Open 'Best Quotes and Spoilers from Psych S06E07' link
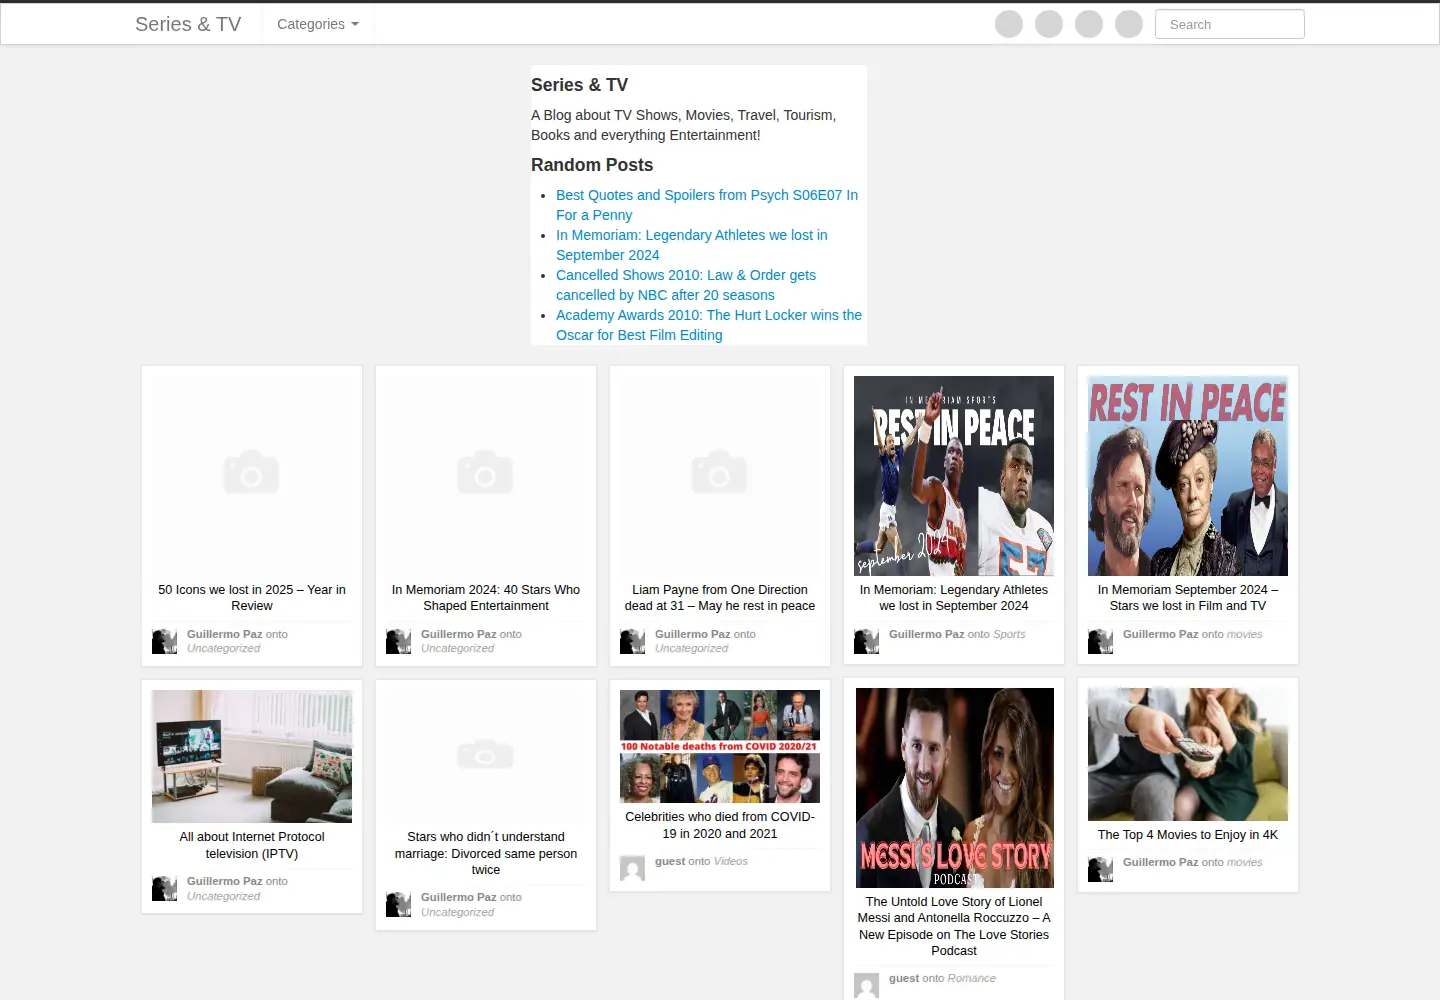1440x1000 pixels. [x=707, y=205]
